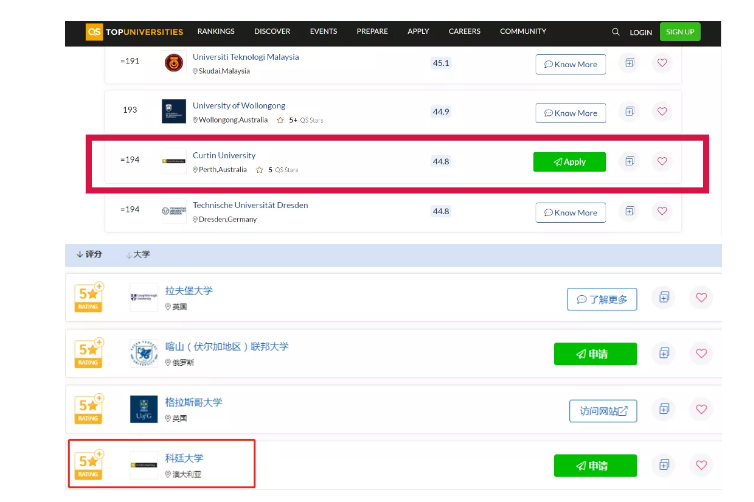Screen dimensions: 754x502
Task: Open the Universiti Teknologi Malaysia link
Action: pyautogui.click(x=246, y=57)
